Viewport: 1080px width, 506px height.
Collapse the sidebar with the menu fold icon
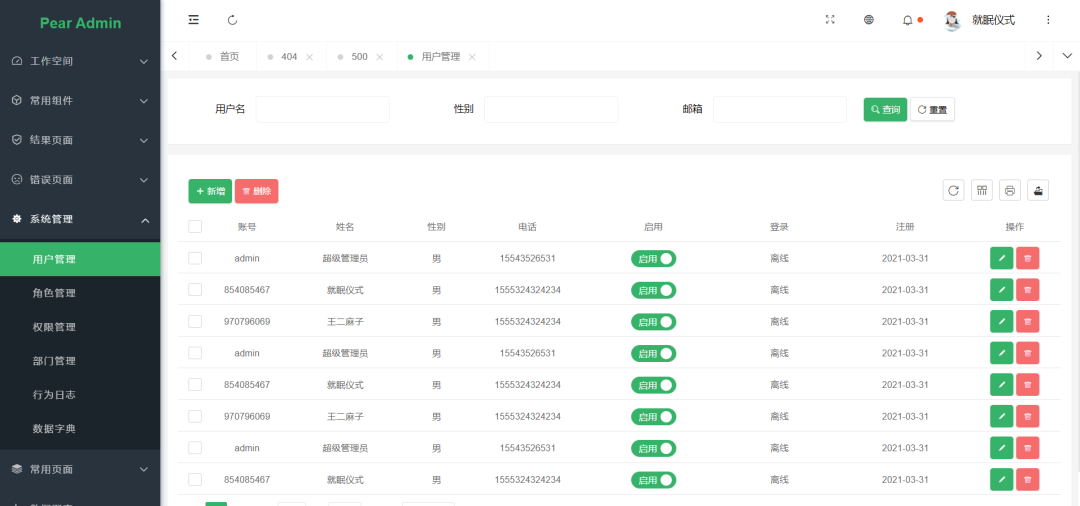pos(194,20)
